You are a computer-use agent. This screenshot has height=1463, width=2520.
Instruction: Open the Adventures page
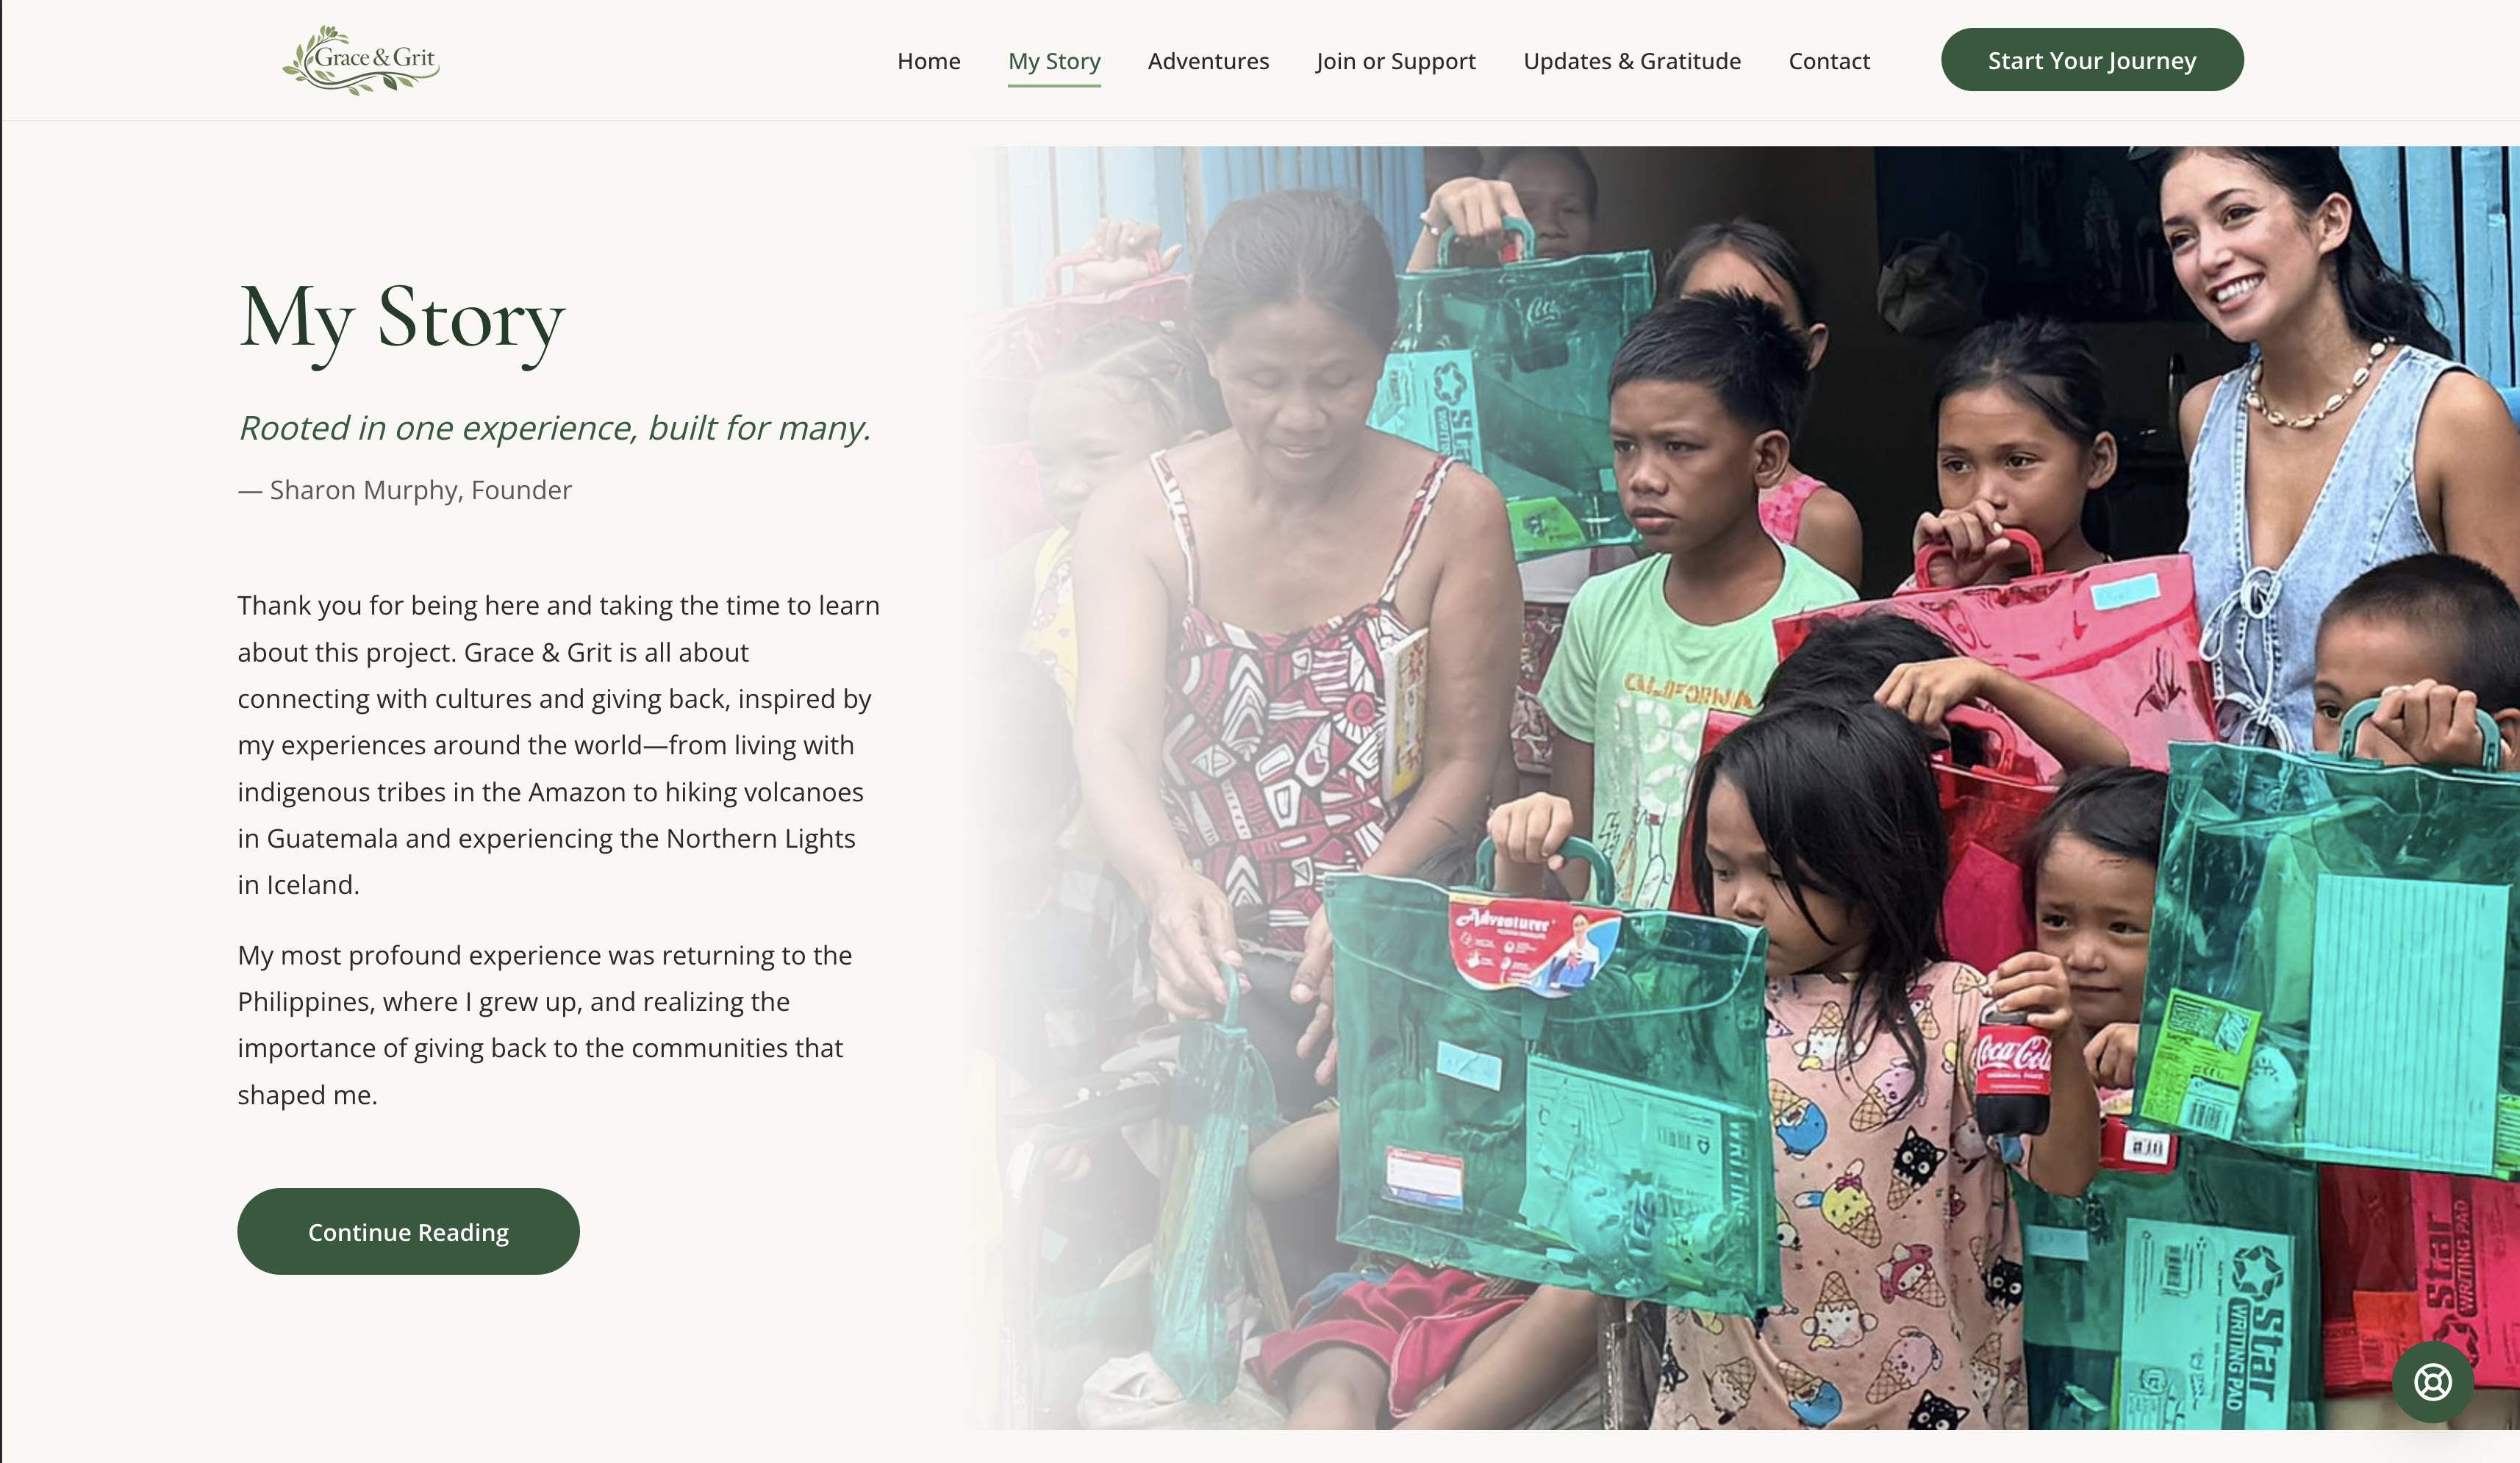(1208, 61)
